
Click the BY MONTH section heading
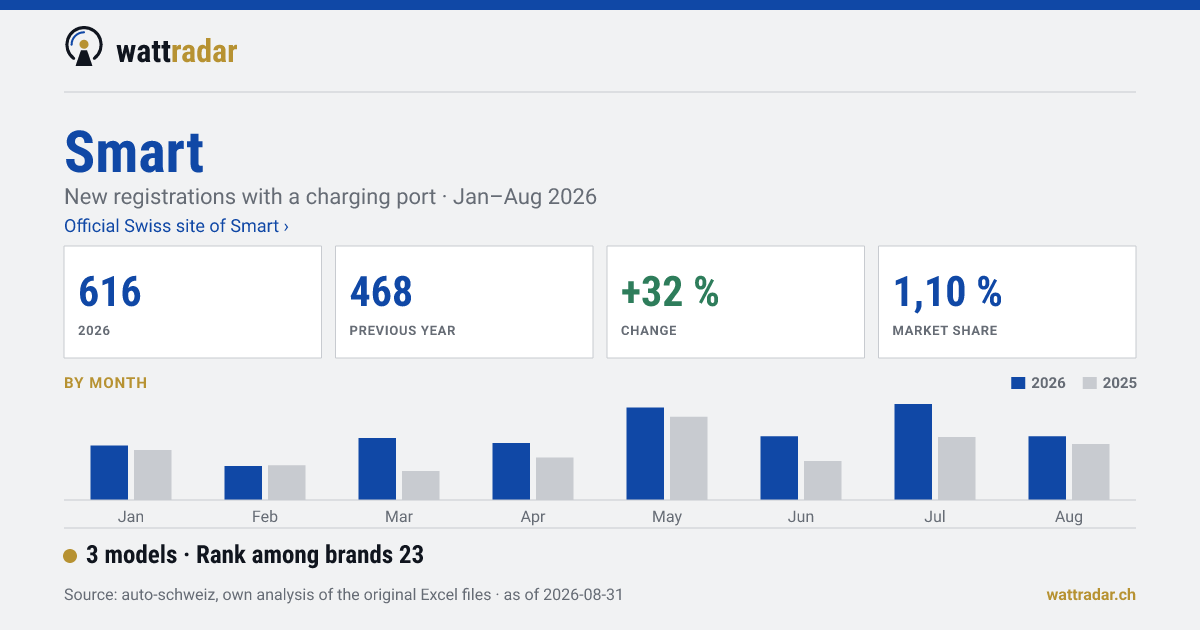pos(105,383)
